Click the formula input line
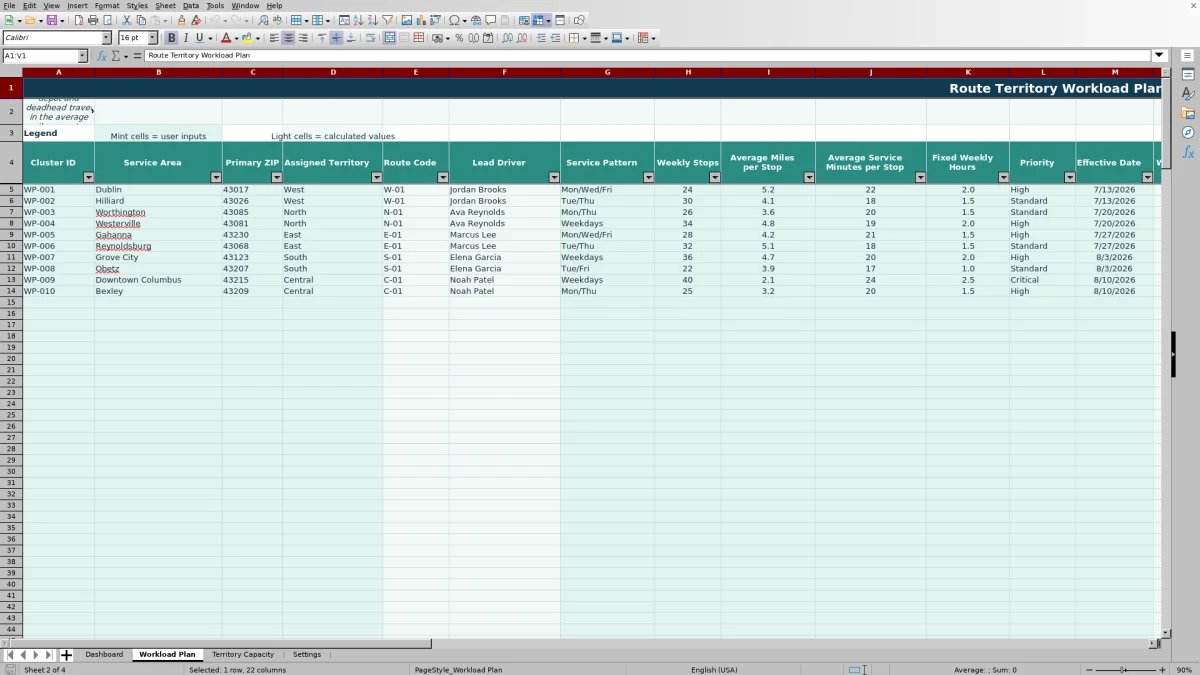This screenshot has height=675, width=1200. 648,56
